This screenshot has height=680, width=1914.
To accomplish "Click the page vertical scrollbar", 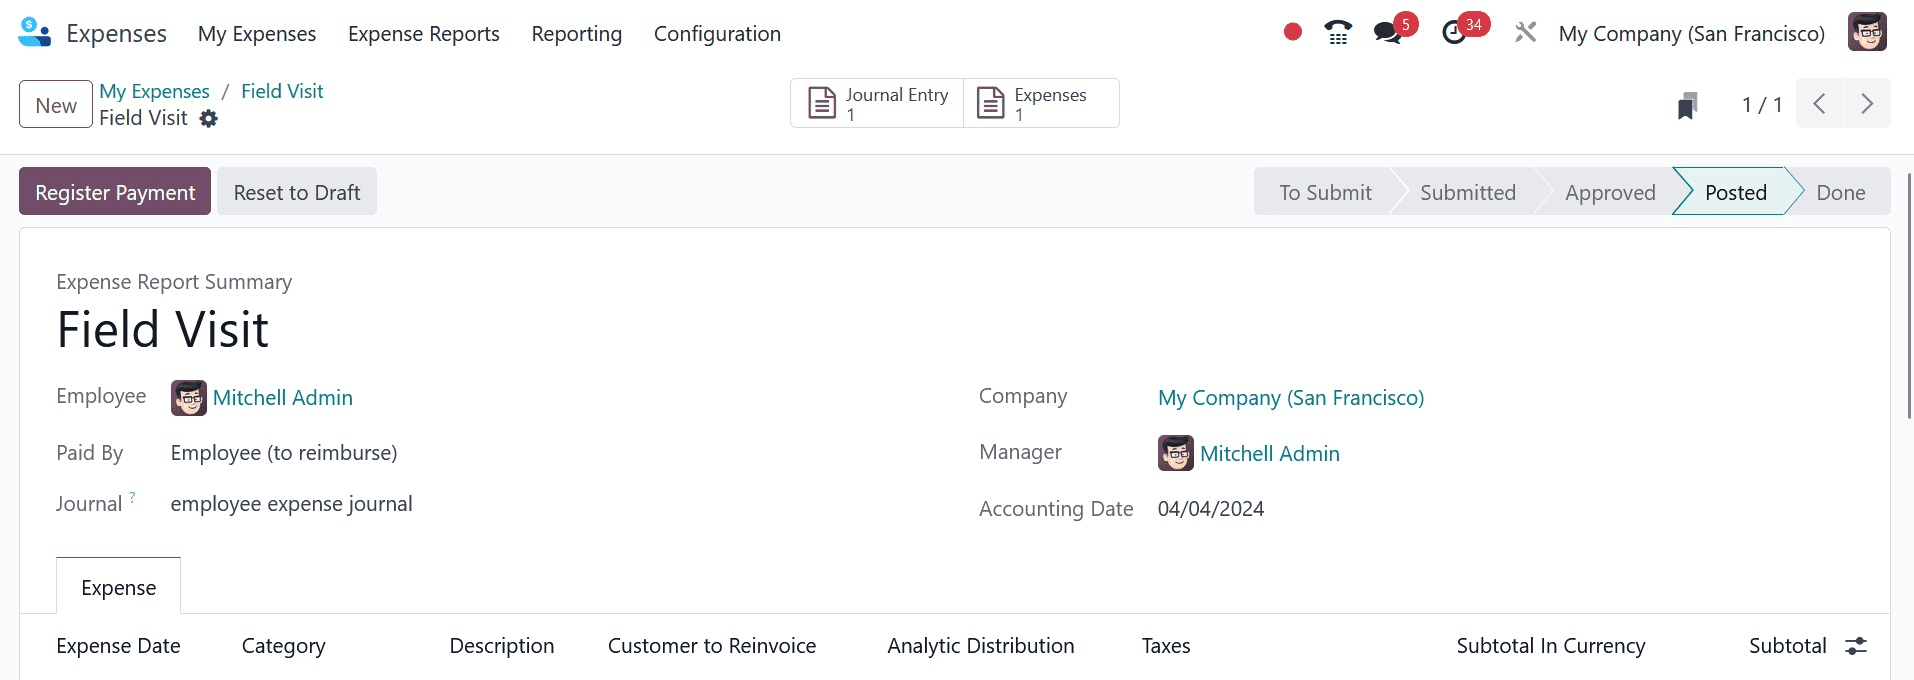I will coord(1910,295).
